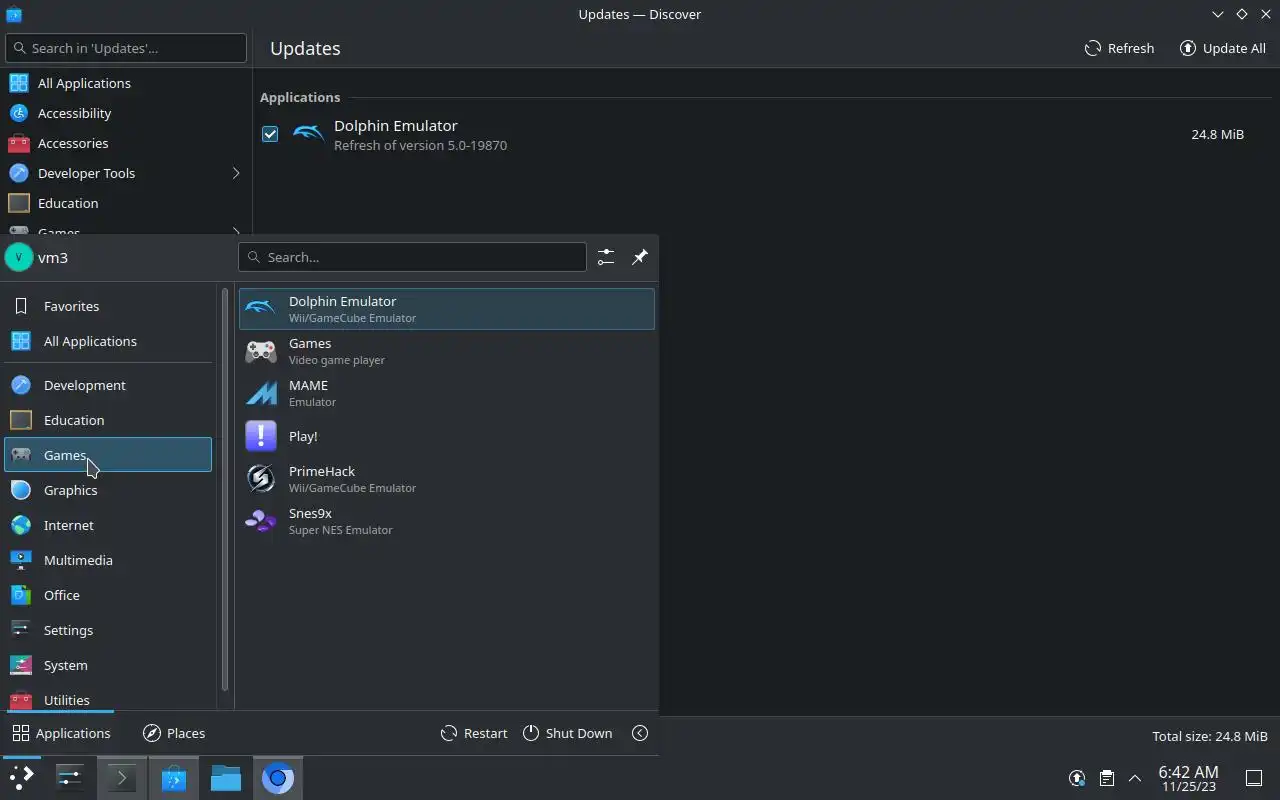1280x800 pixels.
Task: Open the Multimedia category in launcher
Action: pos(108,560)
